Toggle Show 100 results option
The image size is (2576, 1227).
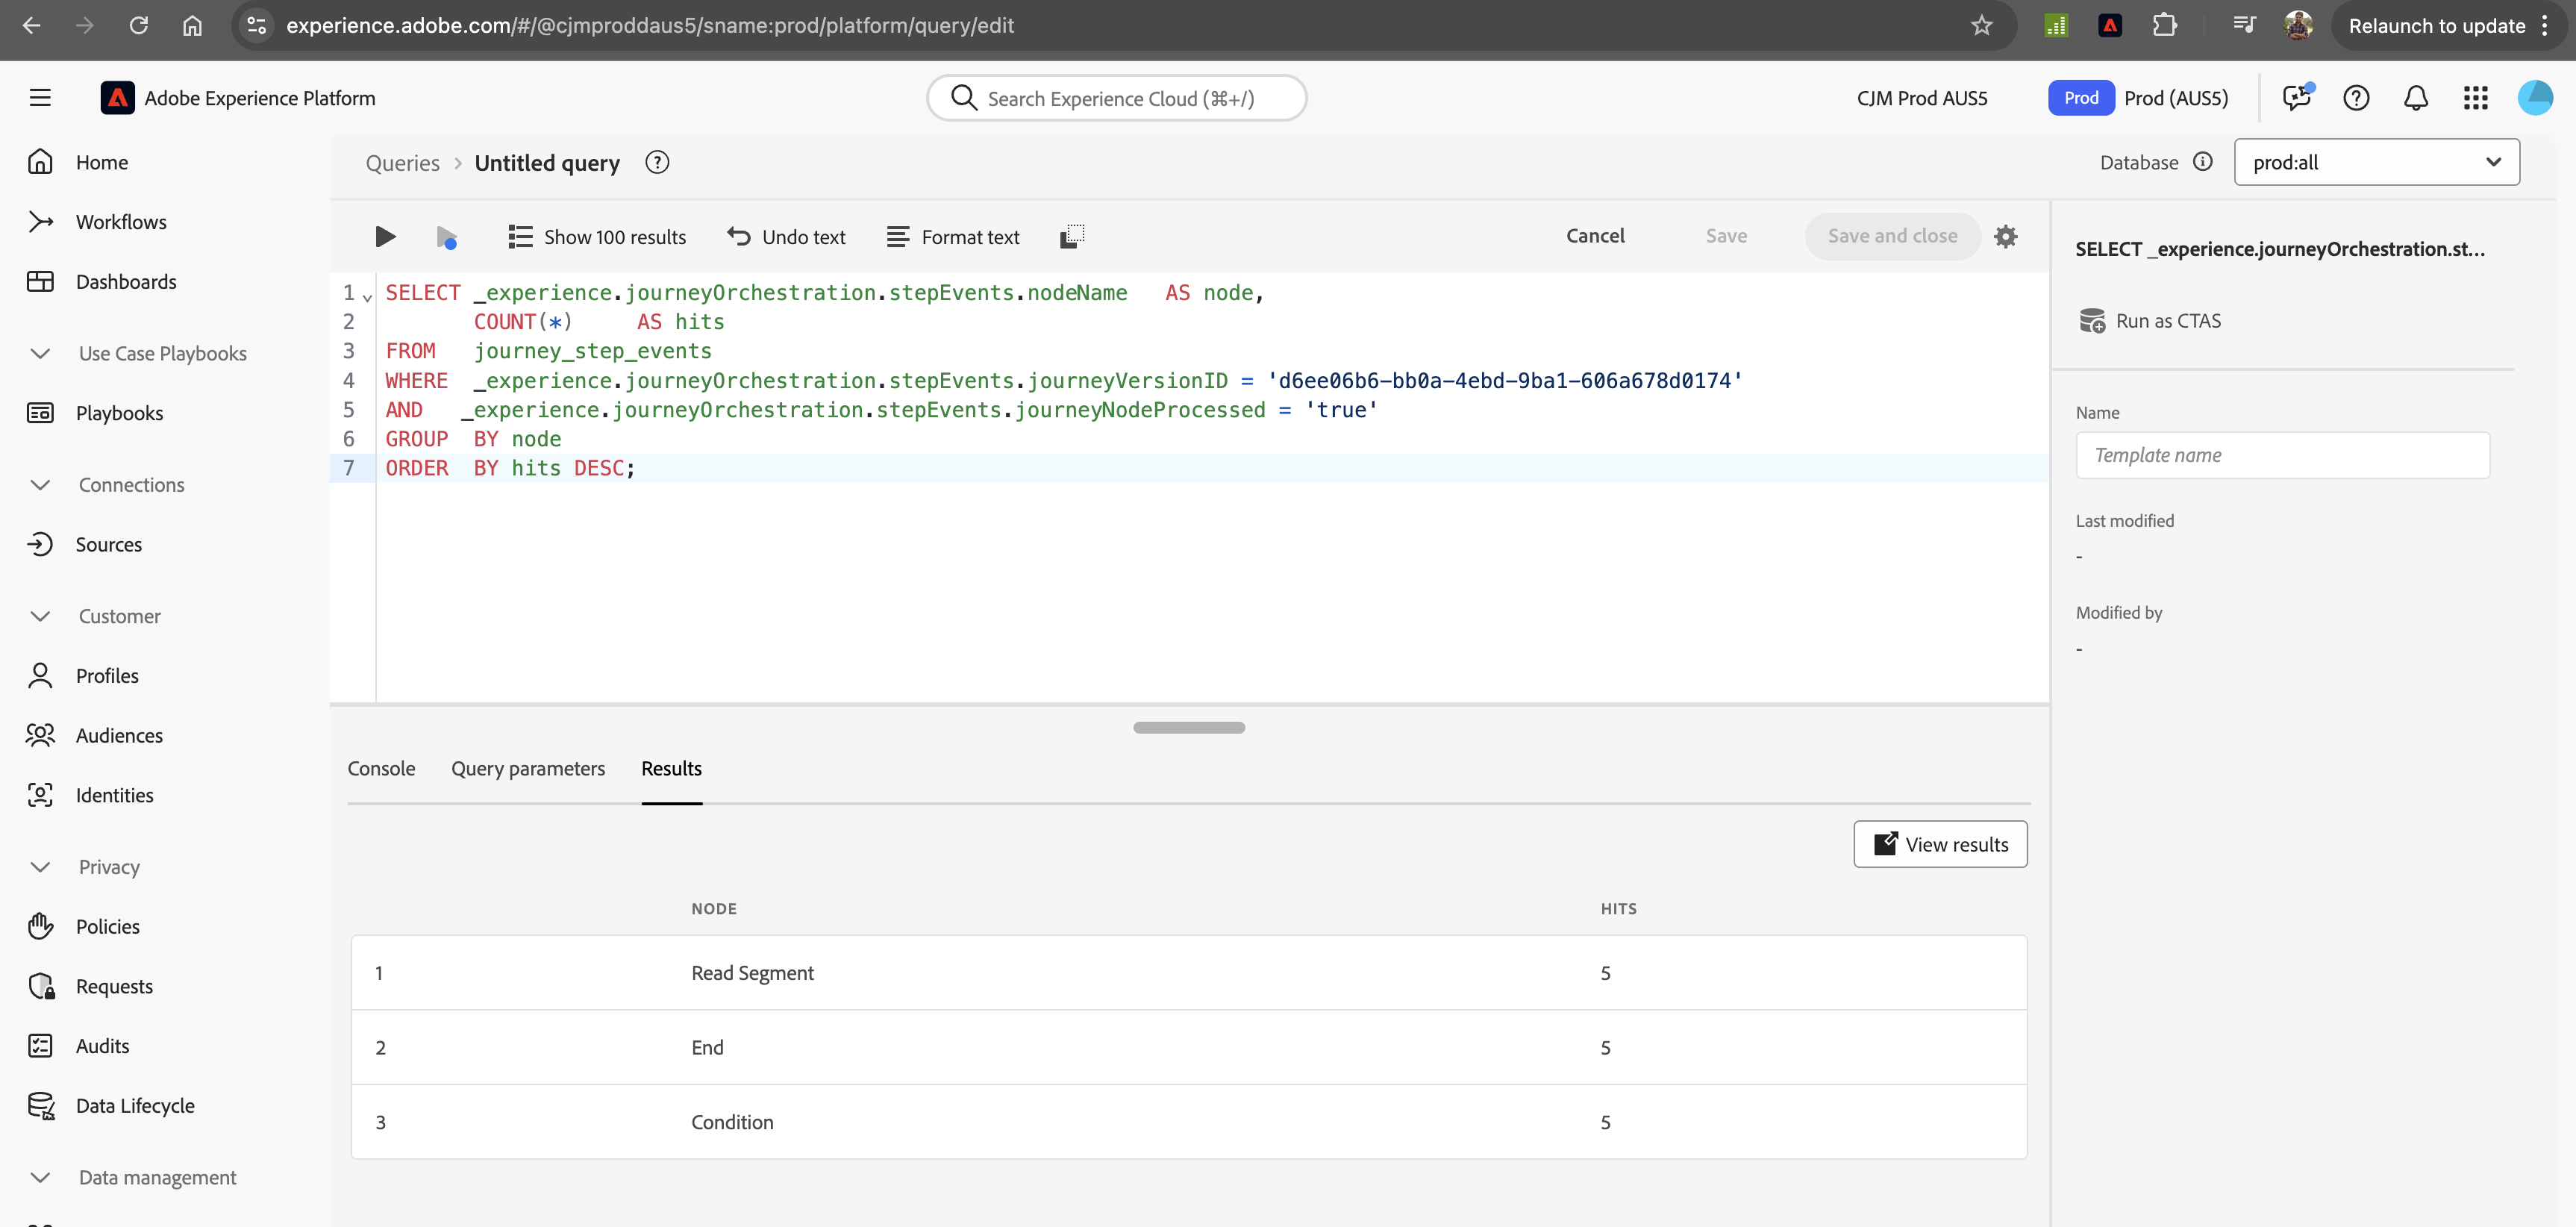pyautogui.click(x=597, y=236)
